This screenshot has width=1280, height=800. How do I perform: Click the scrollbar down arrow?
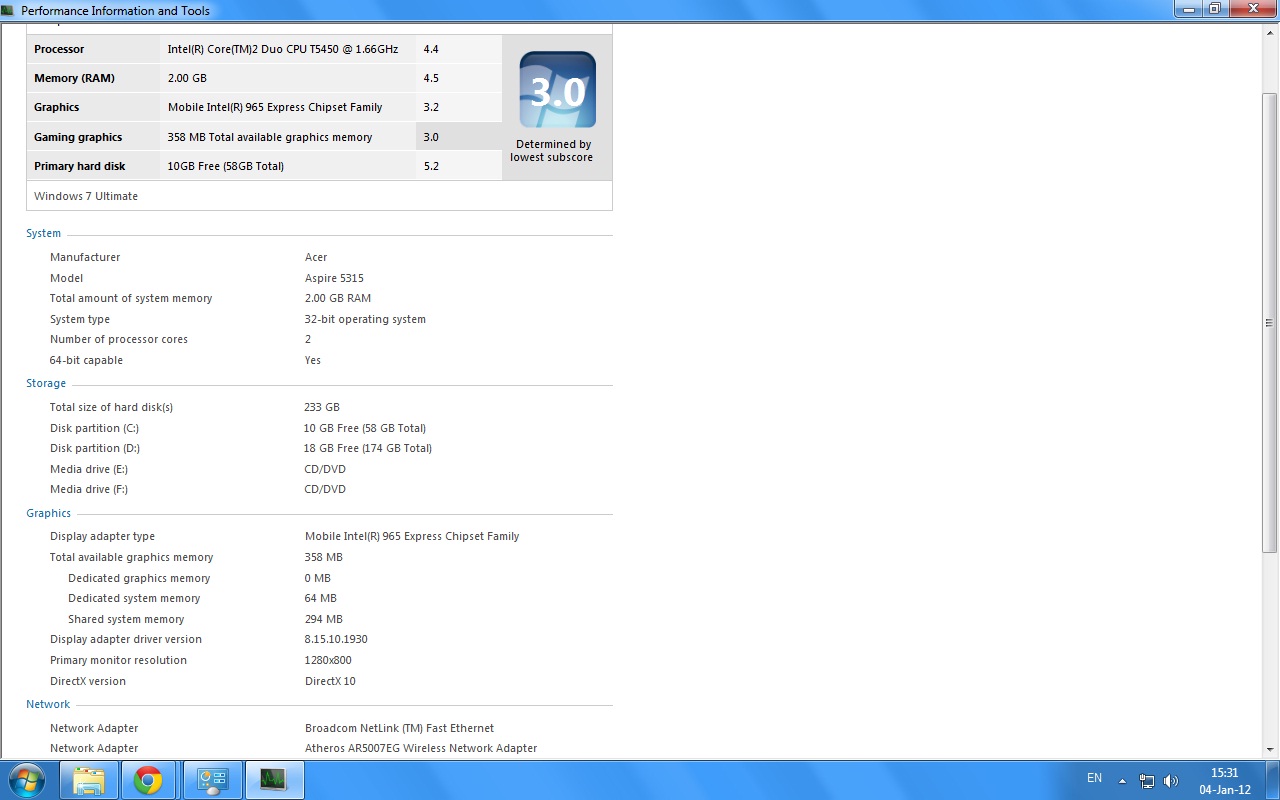coord(1269,749)
